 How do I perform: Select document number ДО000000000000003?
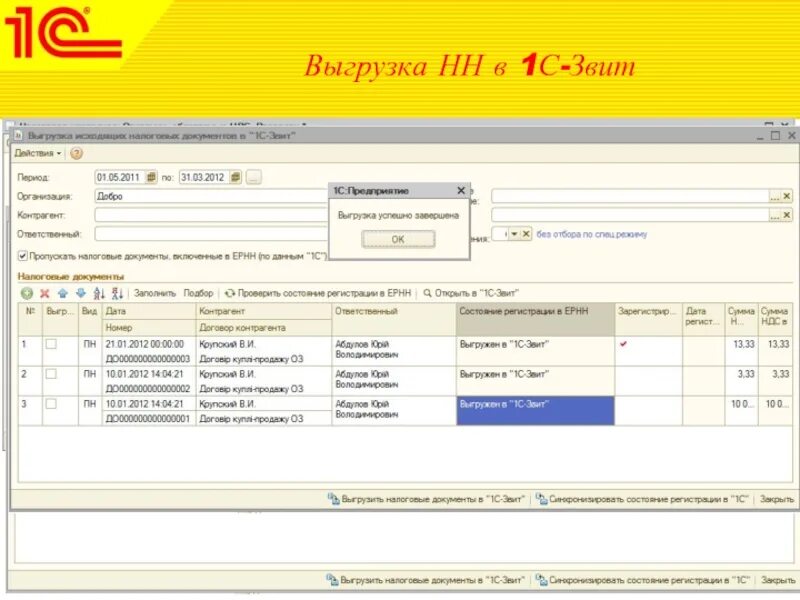pyautogui.click(x=149, y=359)
